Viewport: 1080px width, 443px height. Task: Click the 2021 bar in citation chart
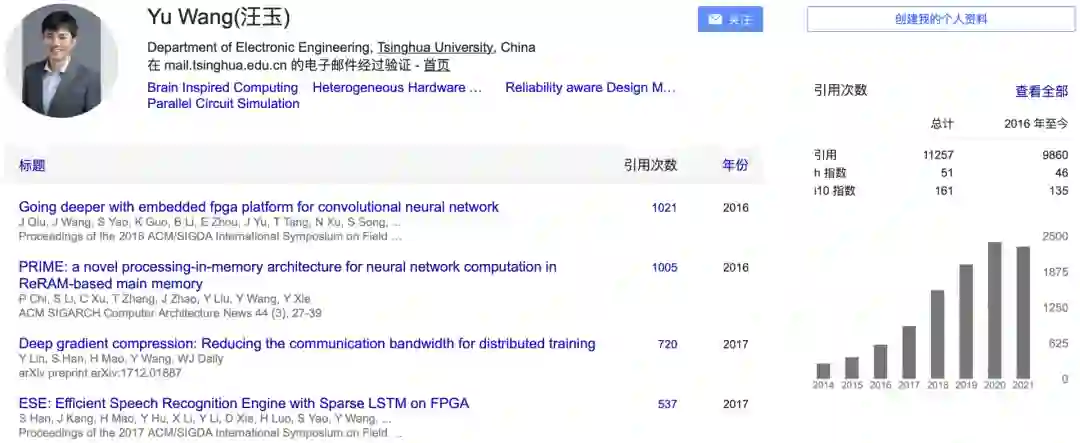click(1023, 313)
